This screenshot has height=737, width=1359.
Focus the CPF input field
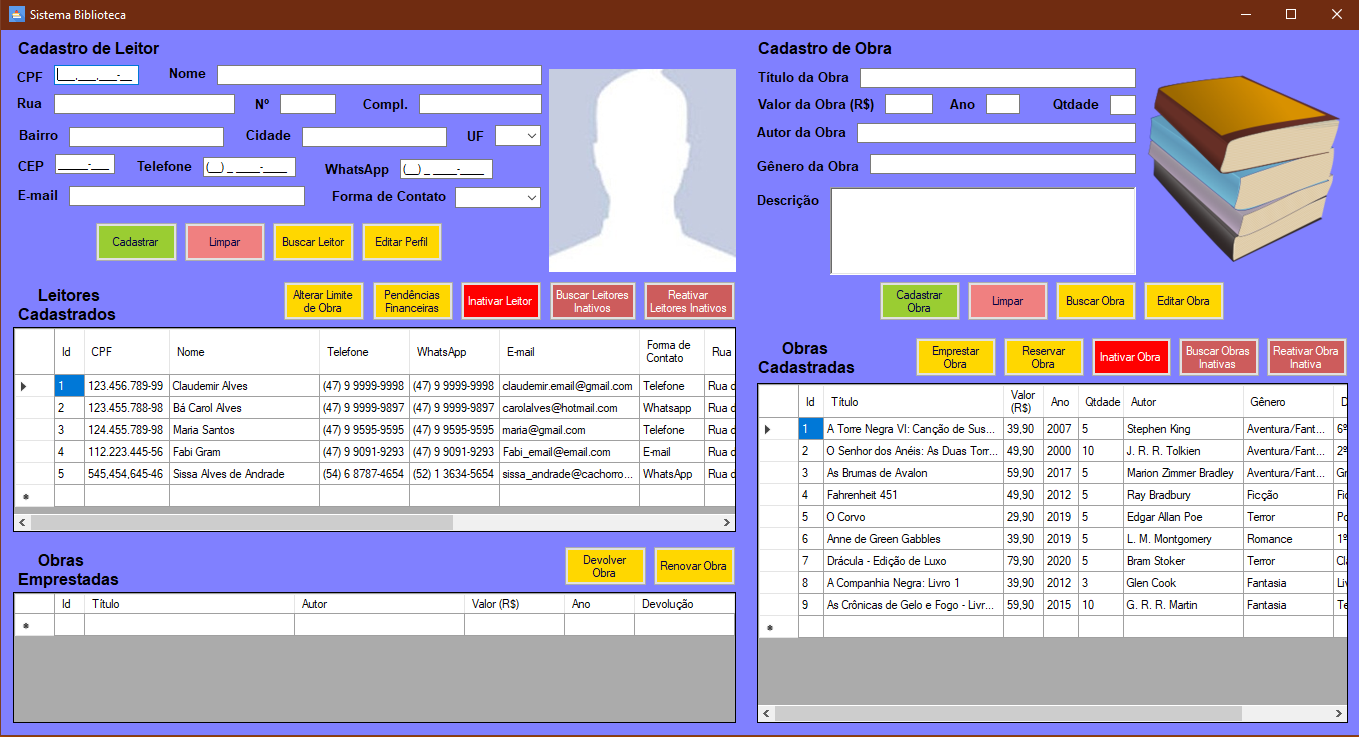pos(96,74)
